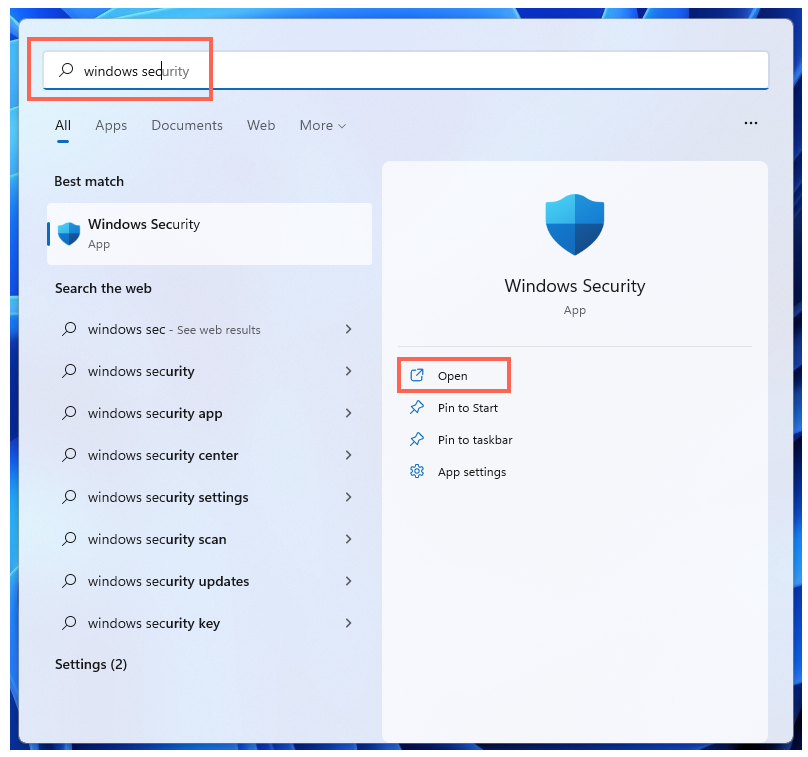The width and height of the screenshot is (808, 757).
Task: Click the 'windows sec - See web results' suggestion text
Action: (x=174, y=329)
